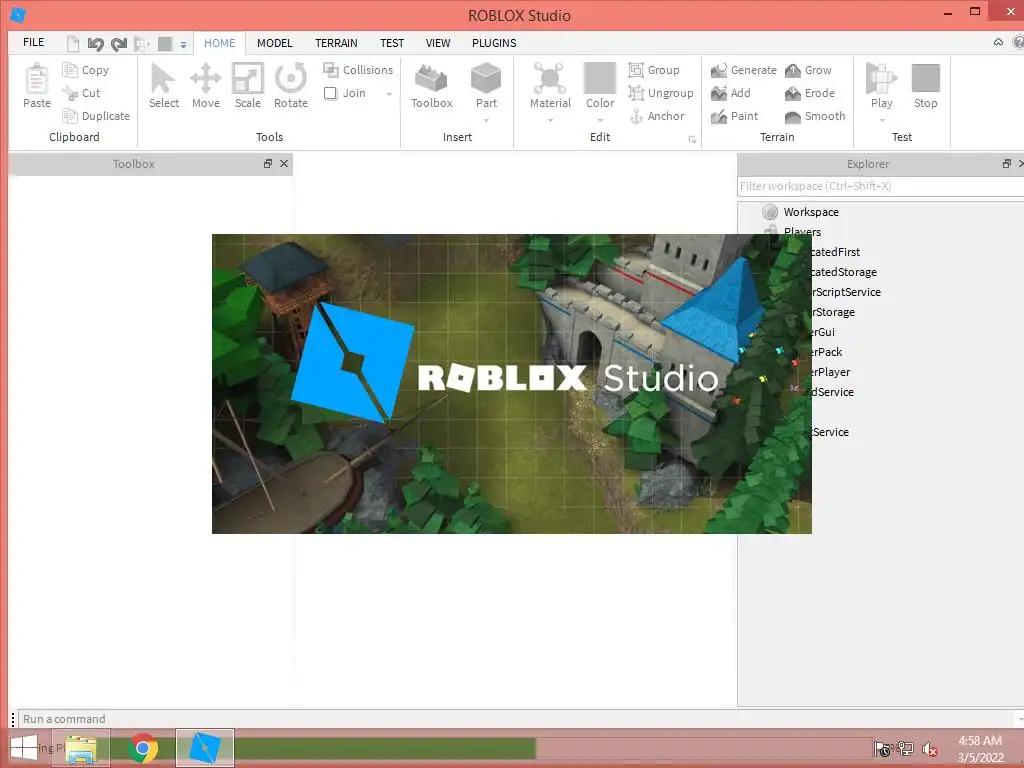Click the Cut scissors icon
This screenshot has width=1024, height=768.
[70, 93]
